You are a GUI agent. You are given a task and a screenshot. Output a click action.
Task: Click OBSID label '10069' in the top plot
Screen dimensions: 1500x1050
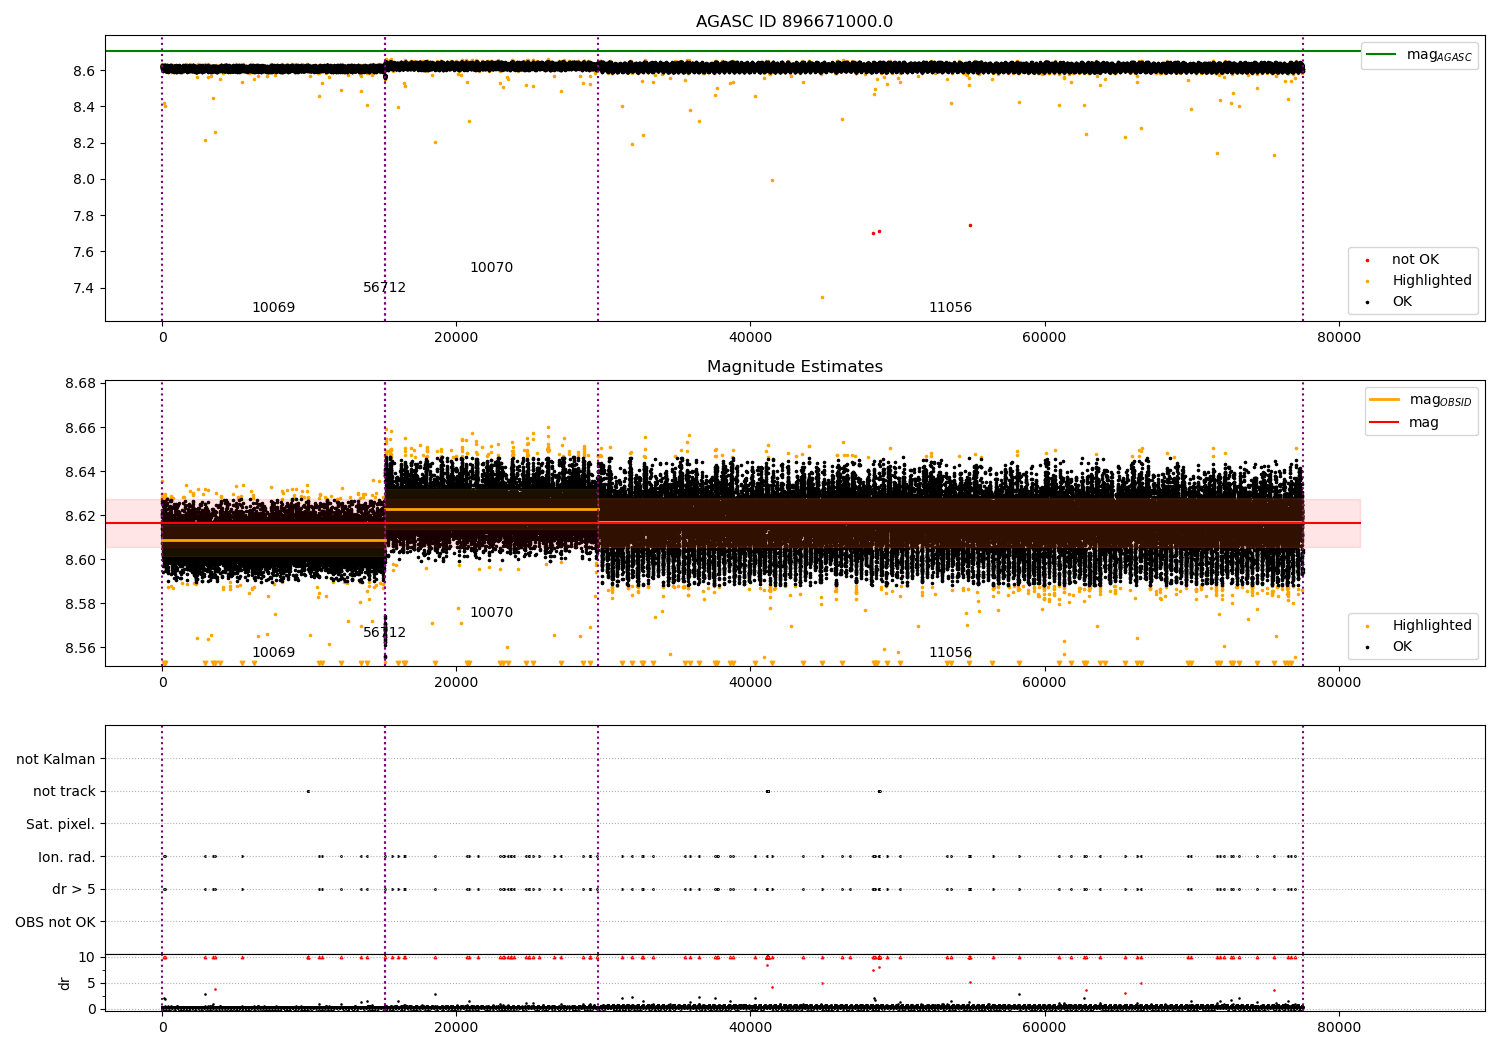pyautogui.click(x=273, y=308)
